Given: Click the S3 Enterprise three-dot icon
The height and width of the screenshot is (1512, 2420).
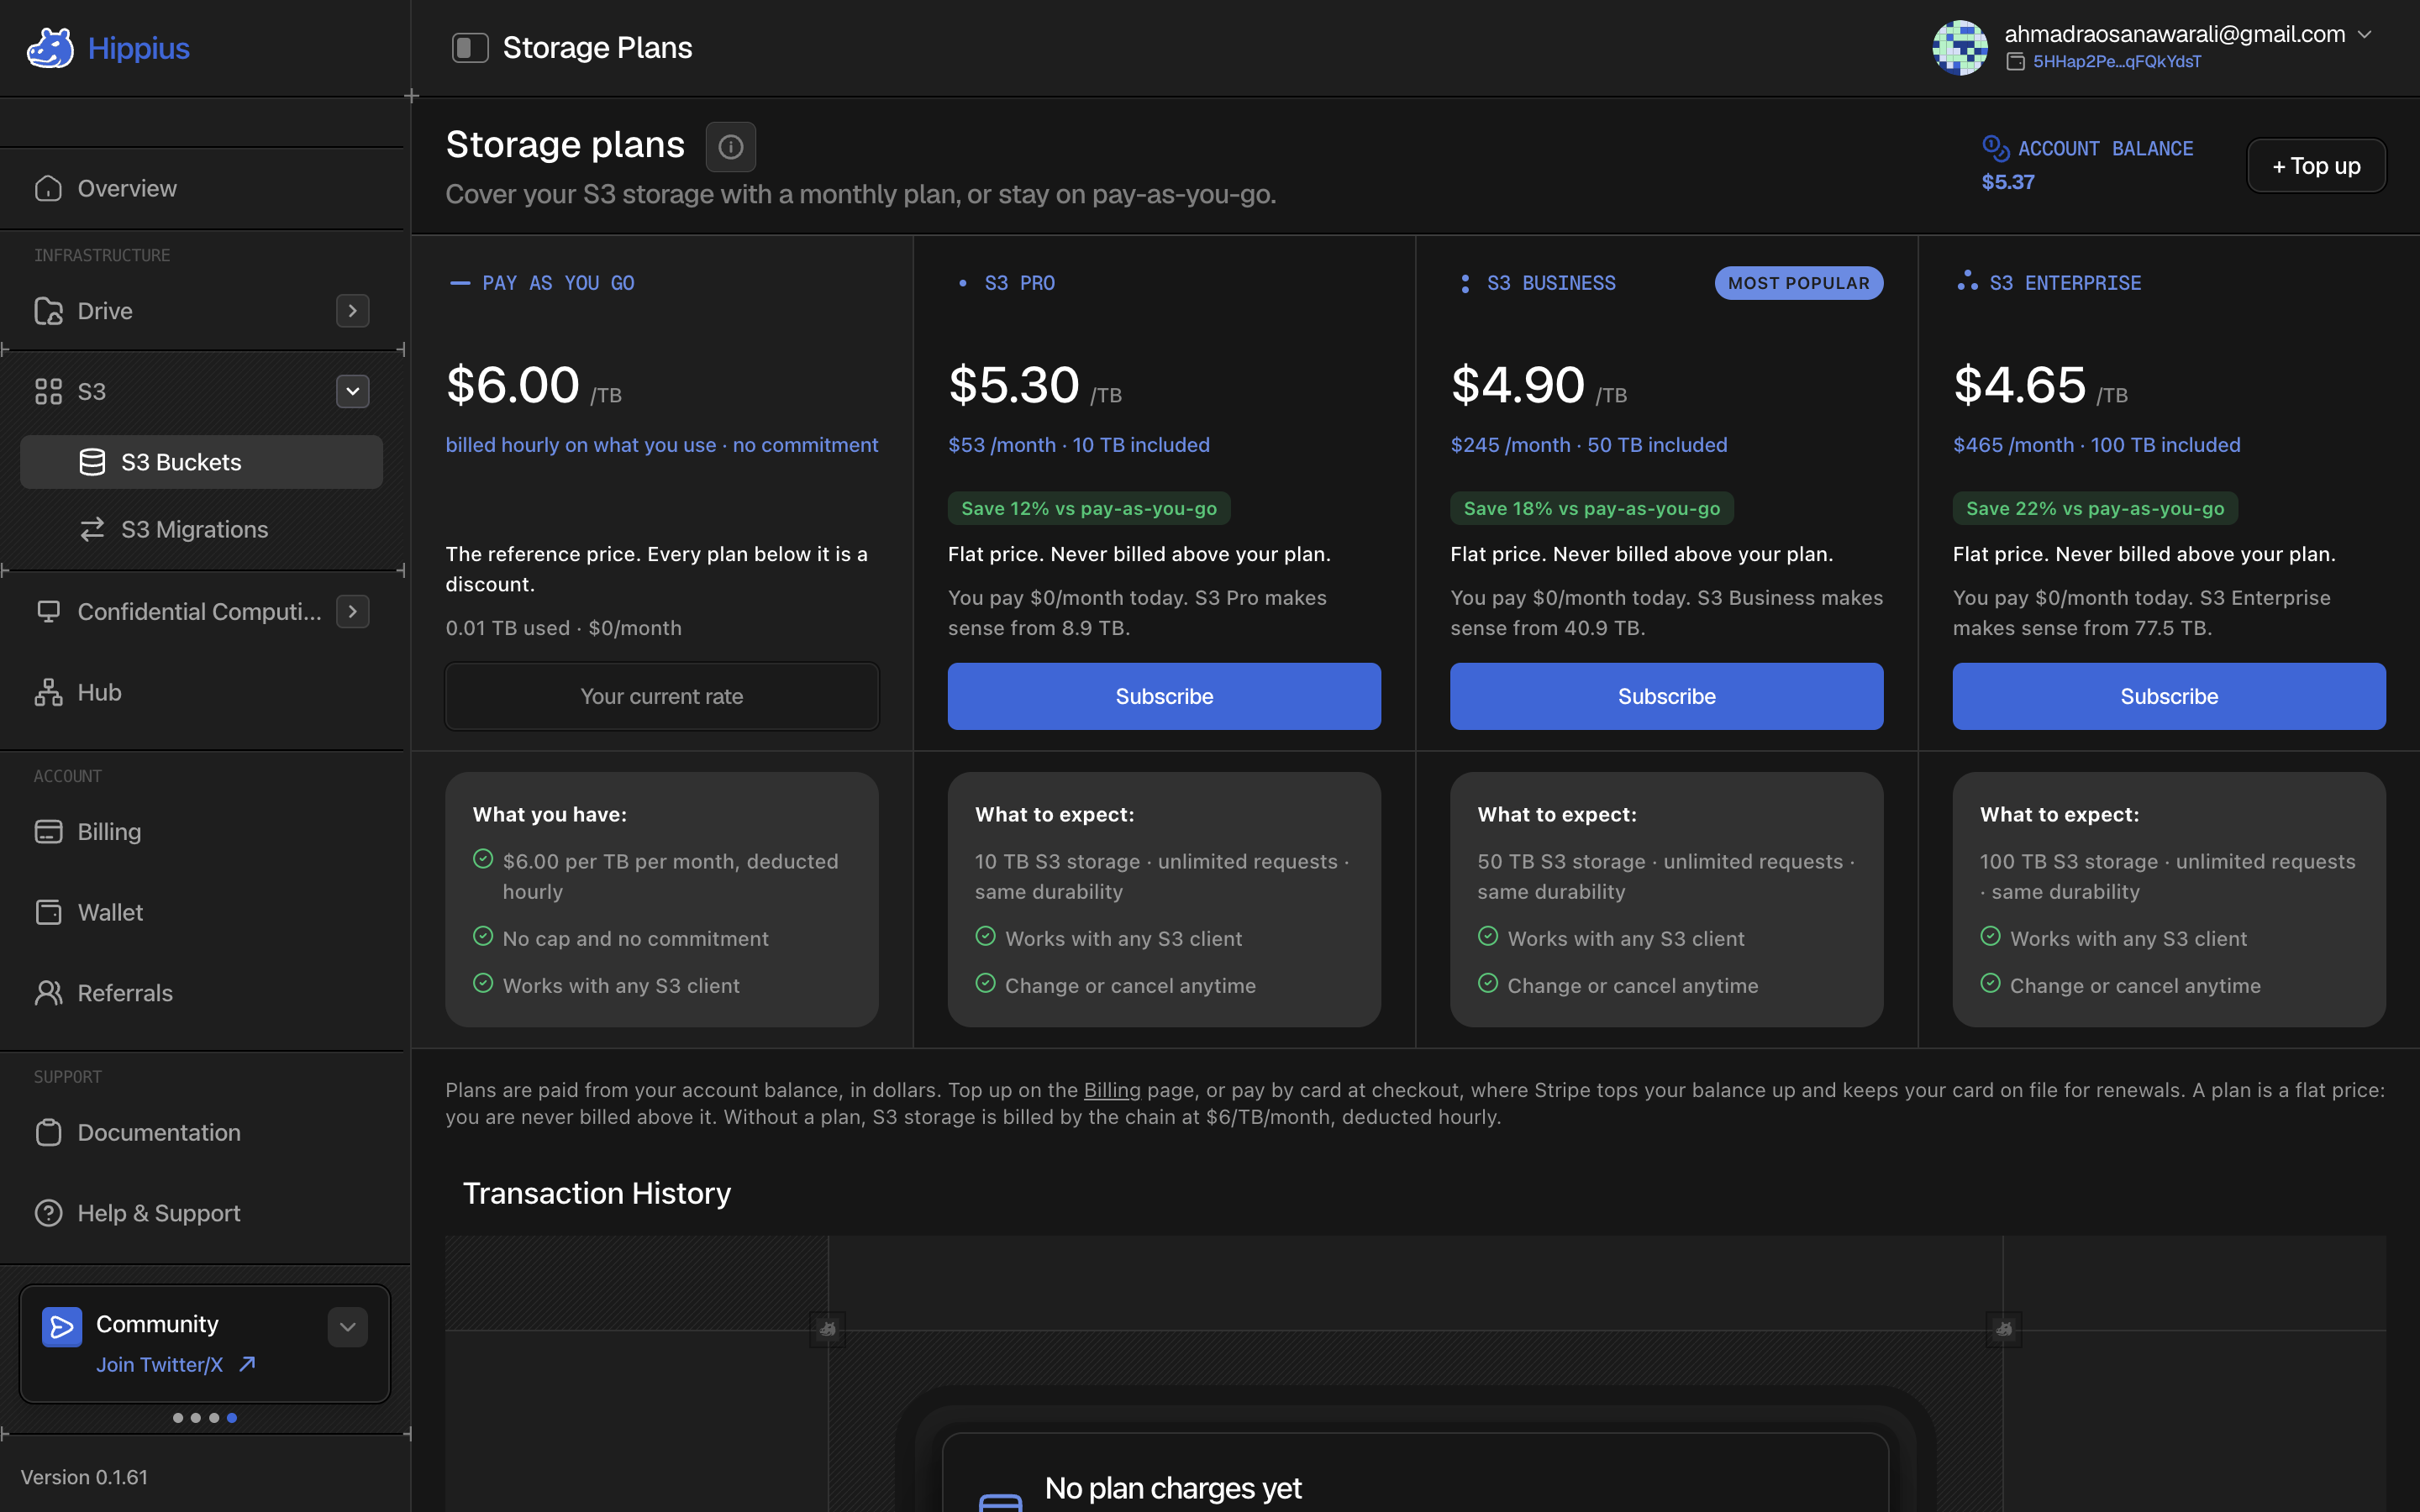Looking at the screenshot, I should pos(1967,281).
